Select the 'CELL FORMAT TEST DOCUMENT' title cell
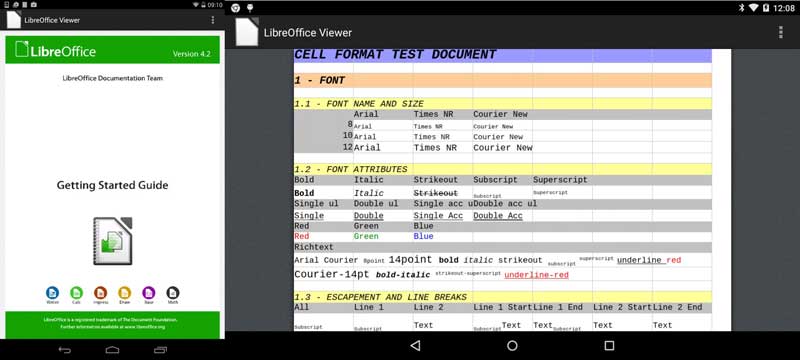The width and height of the screenshot is (800, 360). 503,56
